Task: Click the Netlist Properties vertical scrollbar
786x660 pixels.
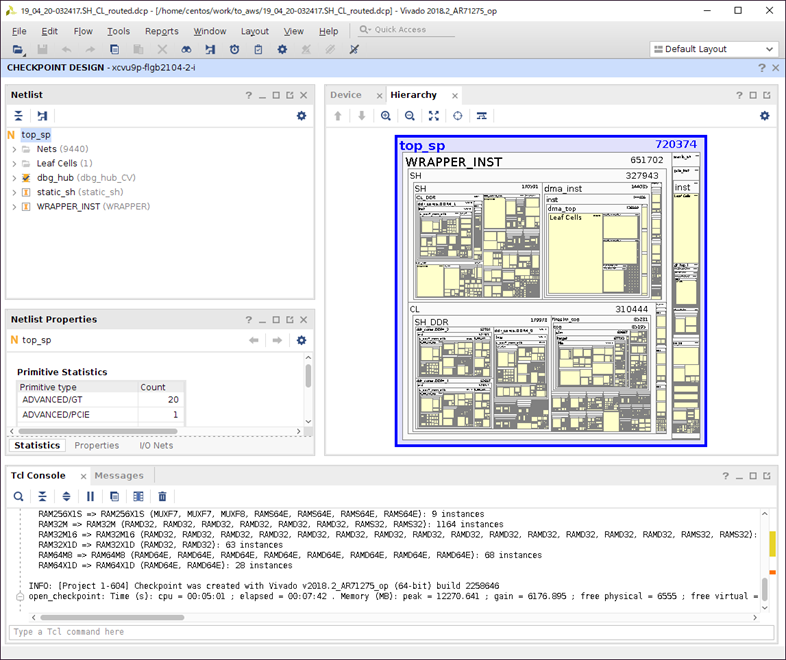Action: pyautogui.click(x=308, y=375)
